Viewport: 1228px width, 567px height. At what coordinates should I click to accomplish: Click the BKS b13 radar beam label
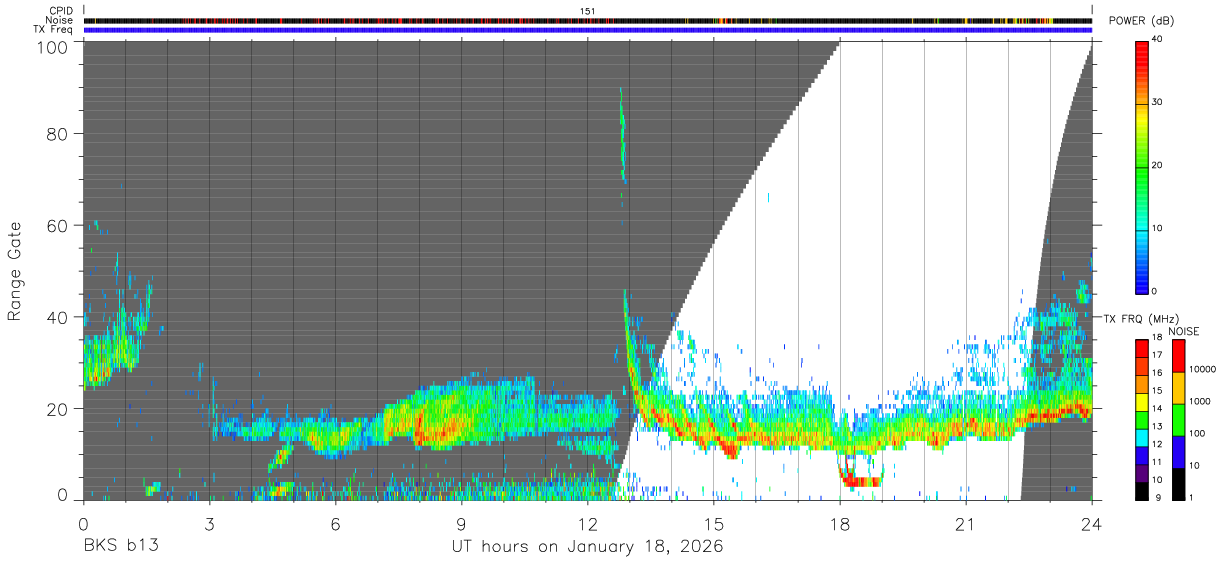pyautogui.click(x=121, y=547)
